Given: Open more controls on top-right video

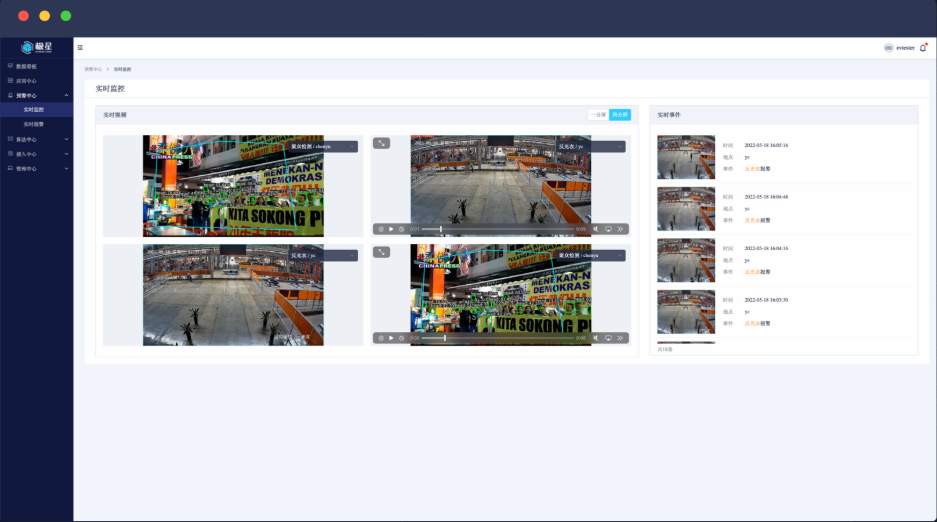Looking at the screenshot, I should (x=620, y=229).
